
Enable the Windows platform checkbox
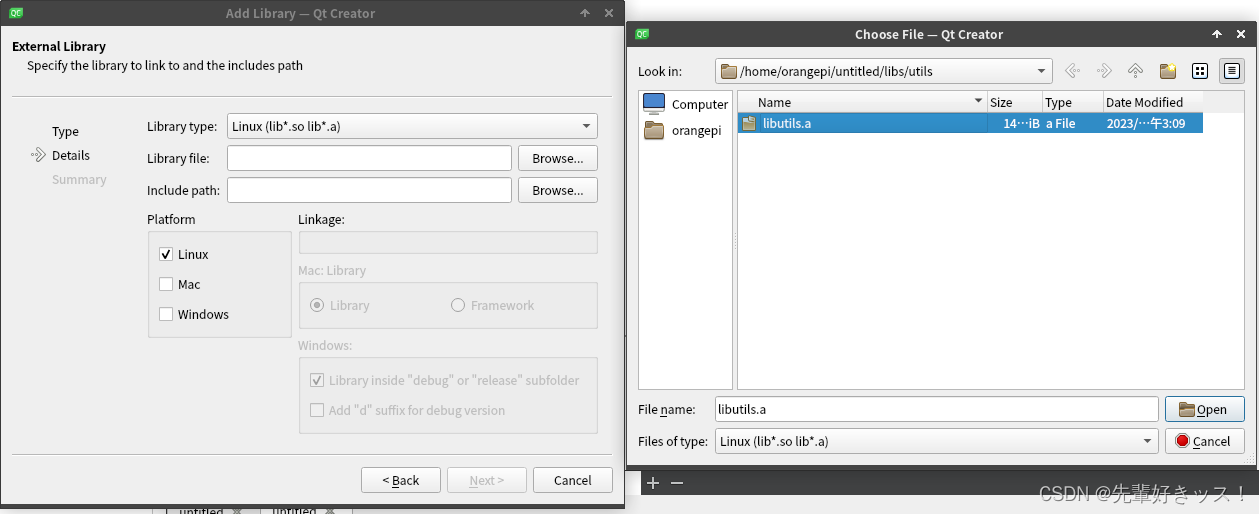[x=166, y=314]
